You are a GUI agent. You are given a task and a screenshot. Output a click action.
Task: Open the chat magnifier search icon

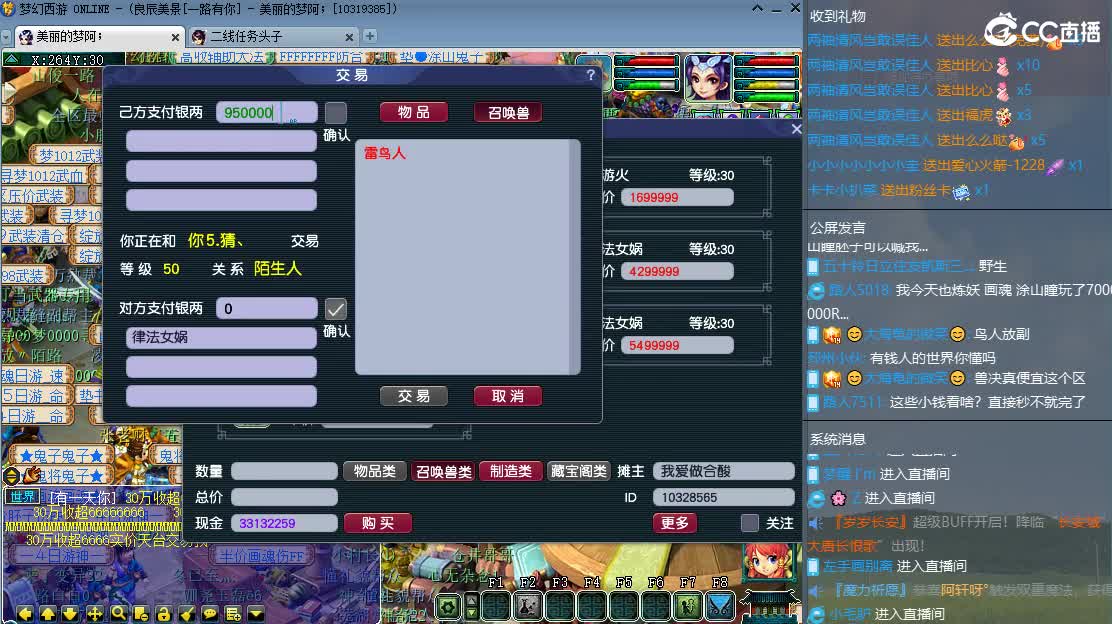point(118,614)
